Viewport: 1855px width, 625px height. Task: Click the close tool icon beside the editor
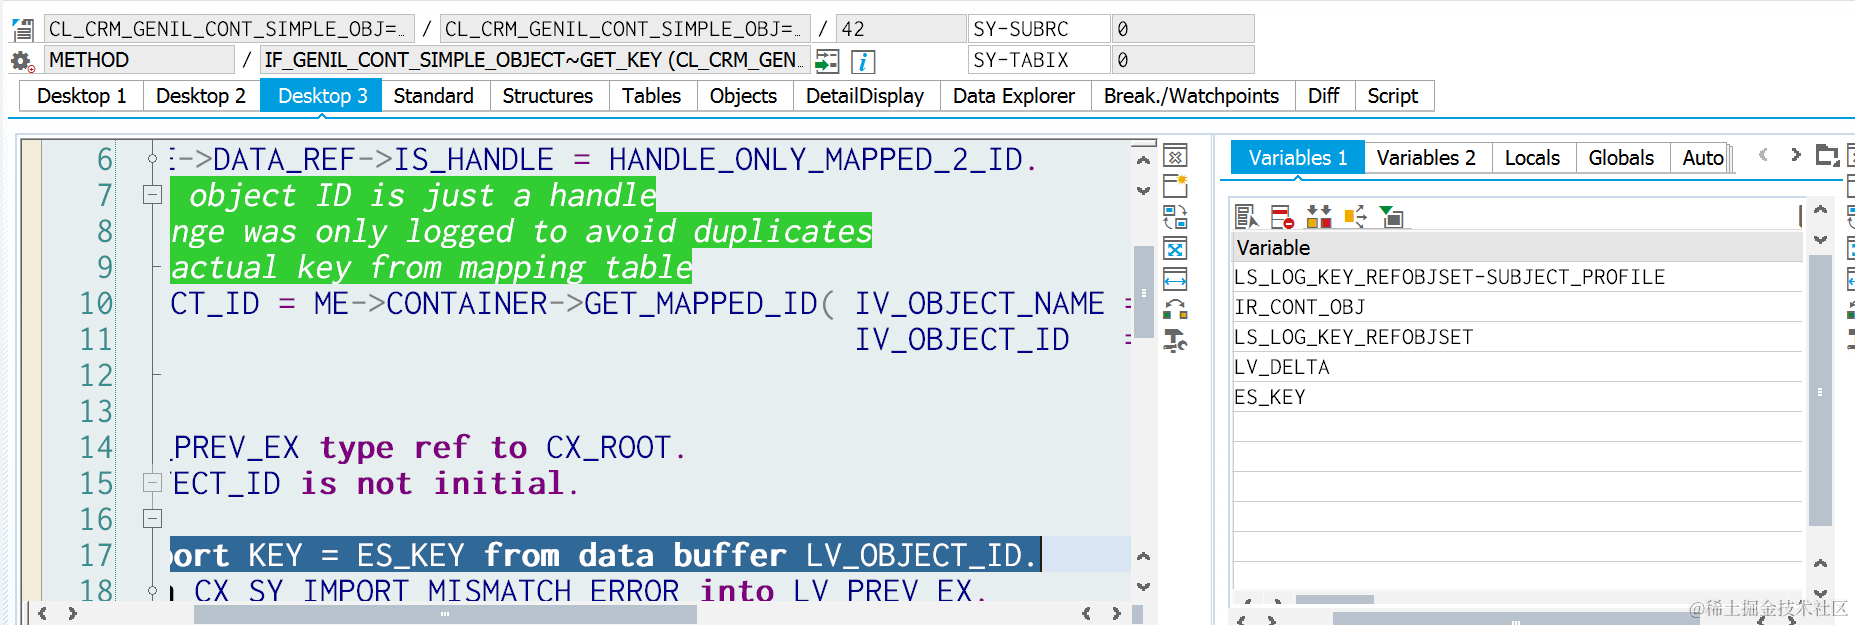[1176, 157]
